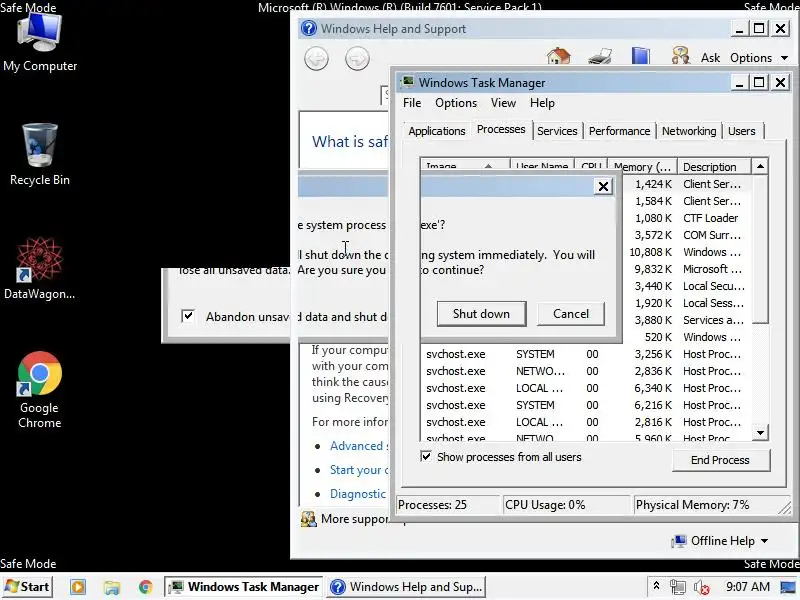Click the muted volume tray icon

pyautogui.click(x=702, y=587)
